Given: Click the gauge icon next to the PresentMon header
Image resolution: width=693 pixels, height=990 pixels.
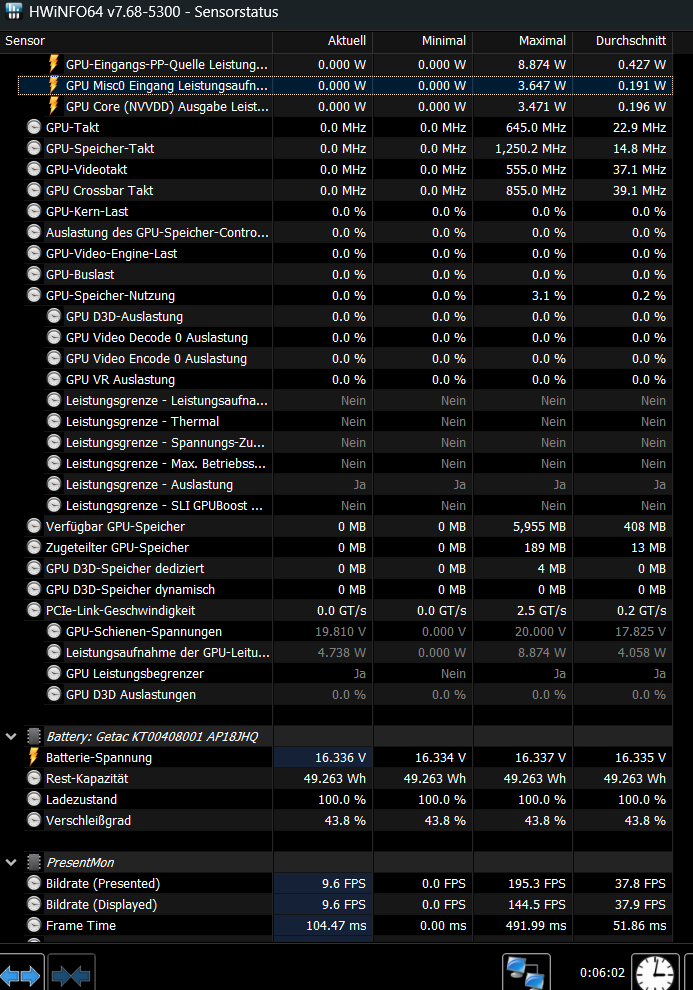Looking at the screenshot, I should click(33, 862).
